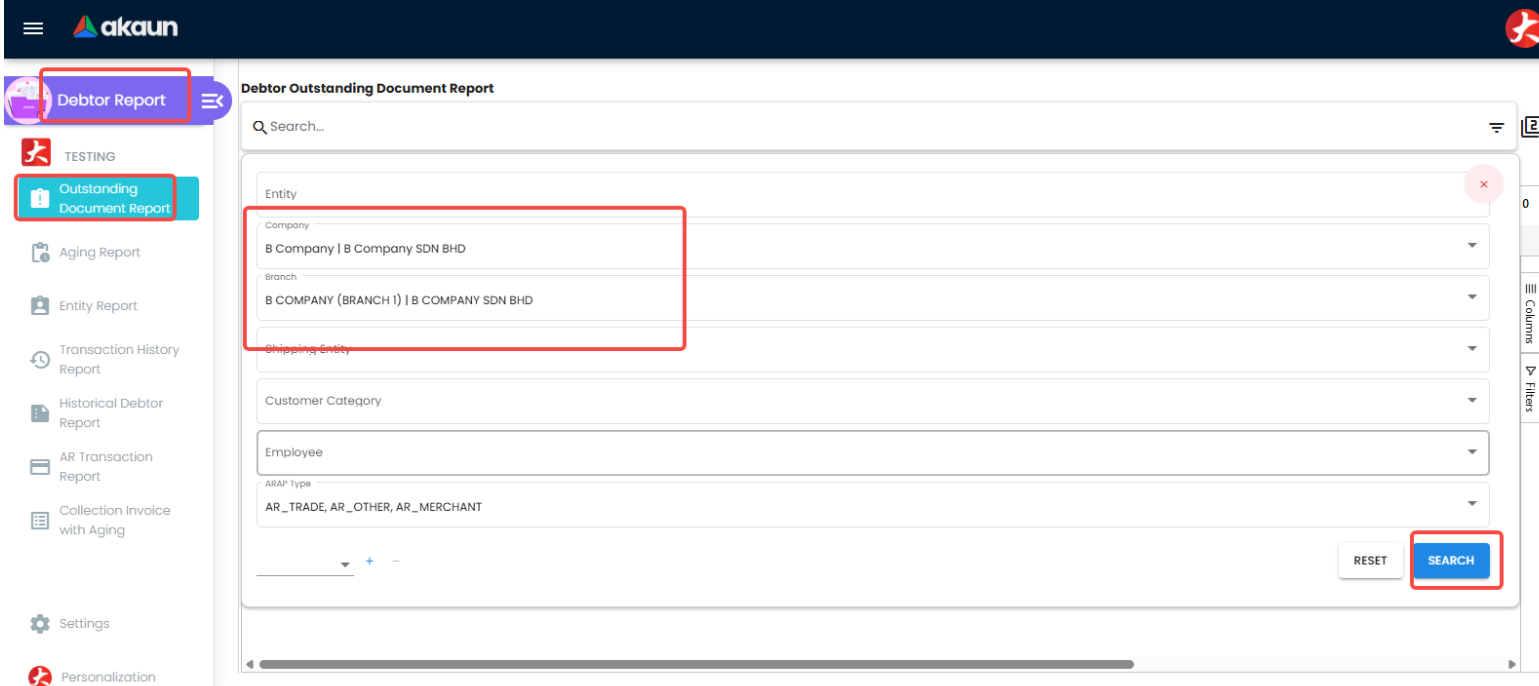Click the akaun logo

coord(124,27)
